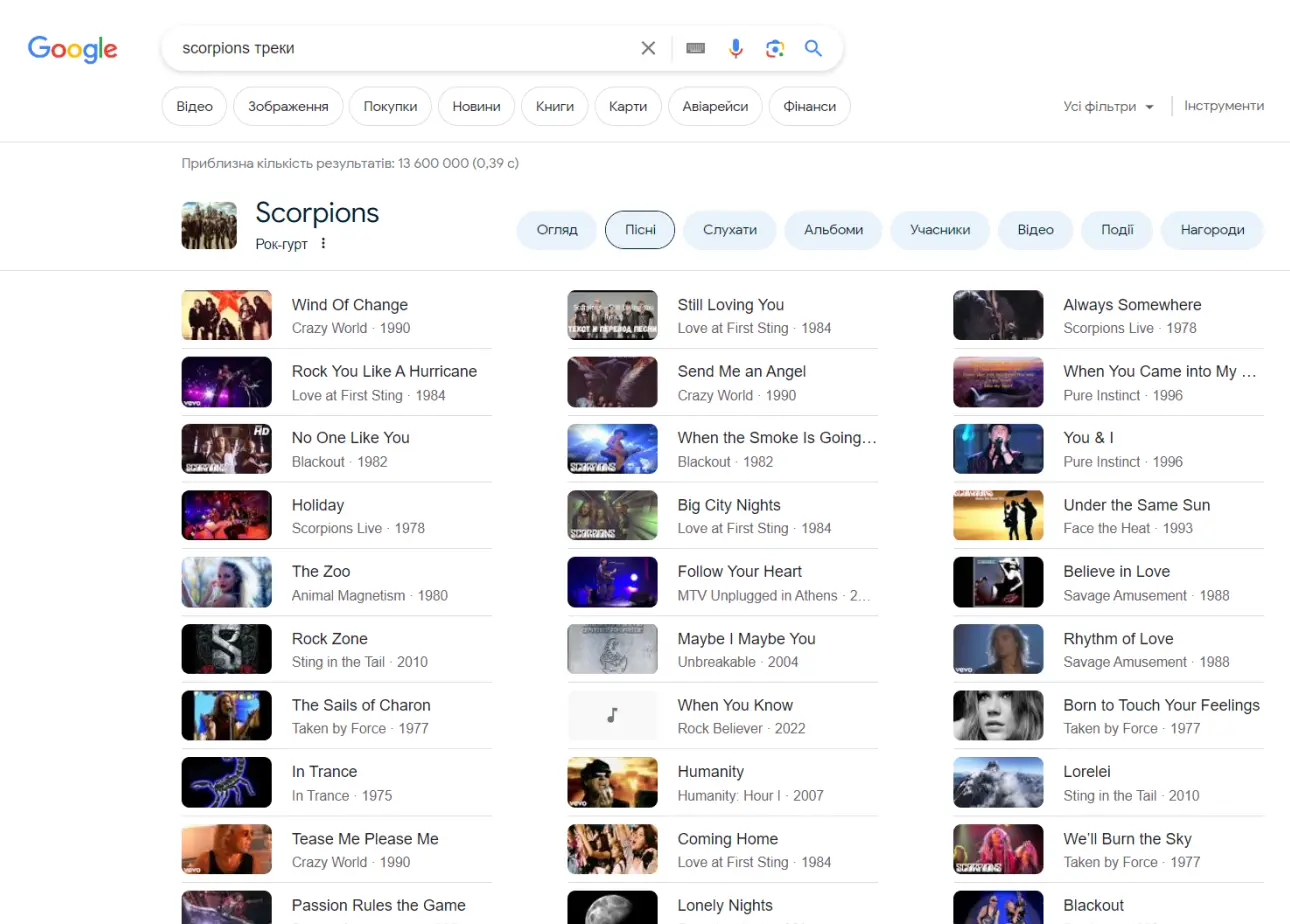Viewport: 1290px width, 924px height.
Task: Open the song Coming Home
Action: click(x=723, y=849)
